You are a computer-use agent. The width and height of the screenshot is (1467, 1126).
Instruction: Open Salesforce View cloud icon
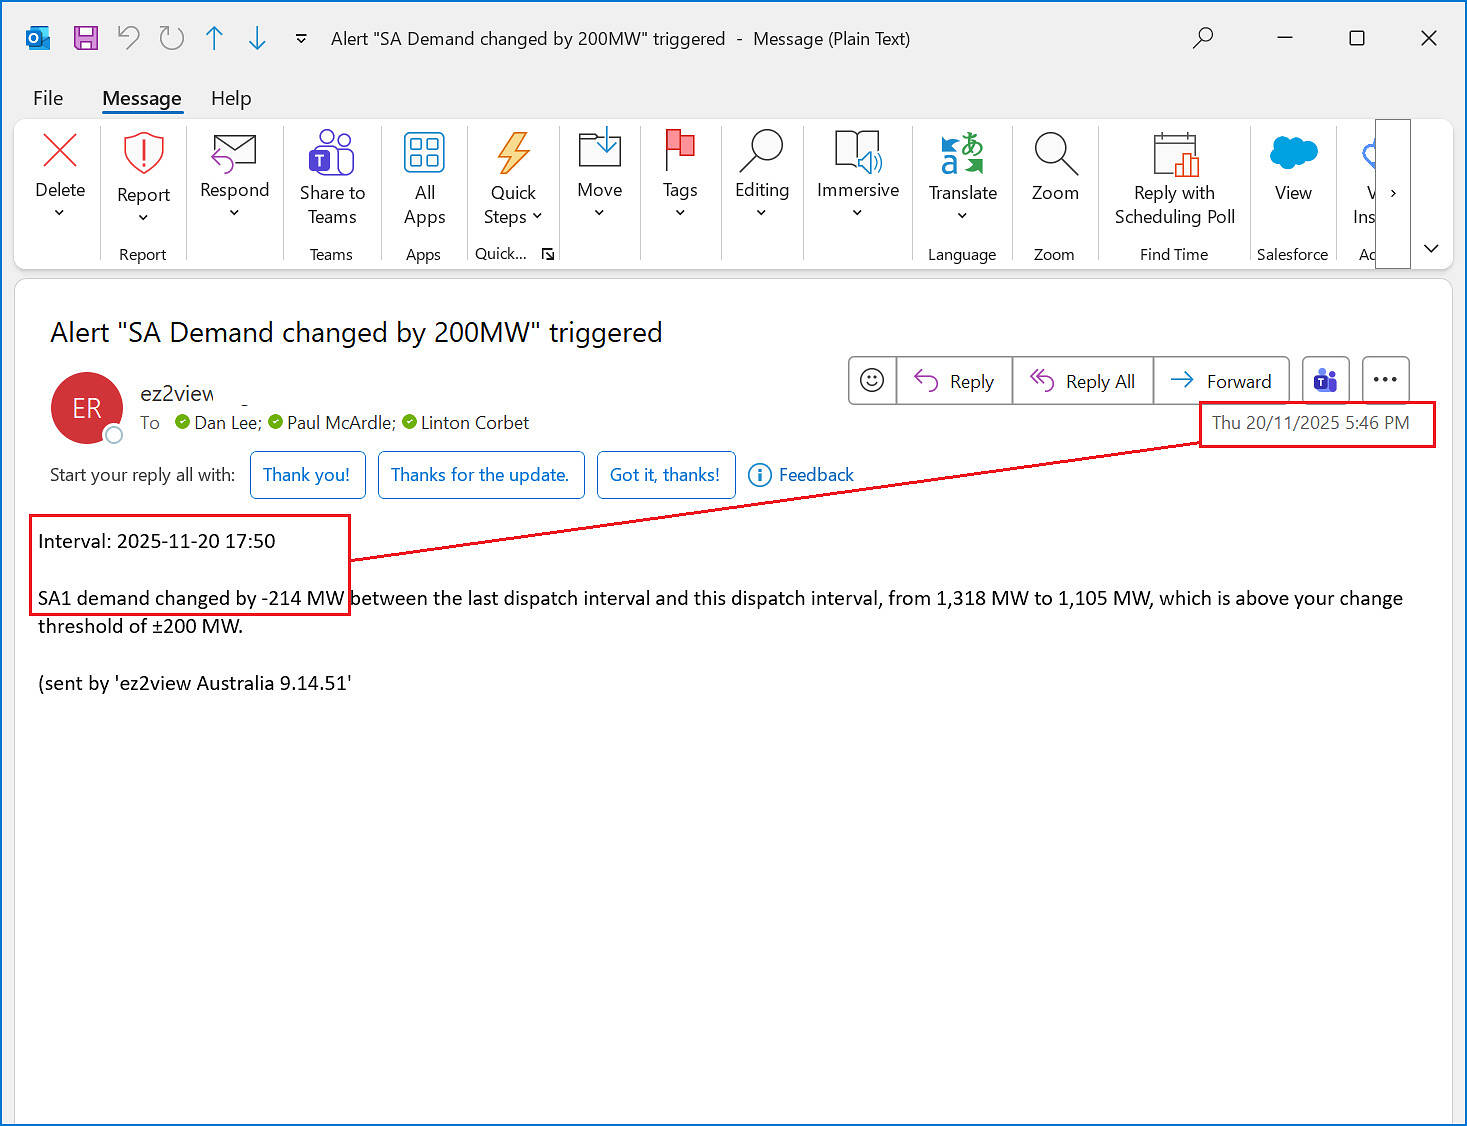[x=1292, y=154]
